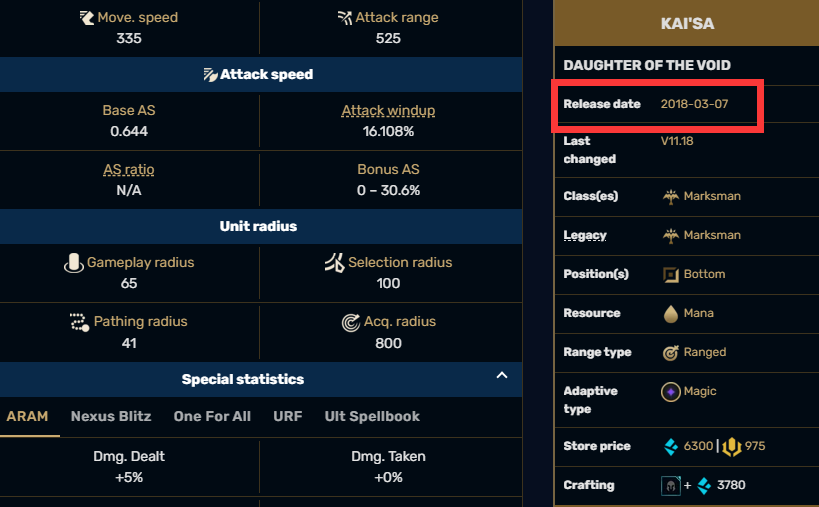819x507 pixels.
Task: Open the URF statistics tab
Action: point(288,417)
